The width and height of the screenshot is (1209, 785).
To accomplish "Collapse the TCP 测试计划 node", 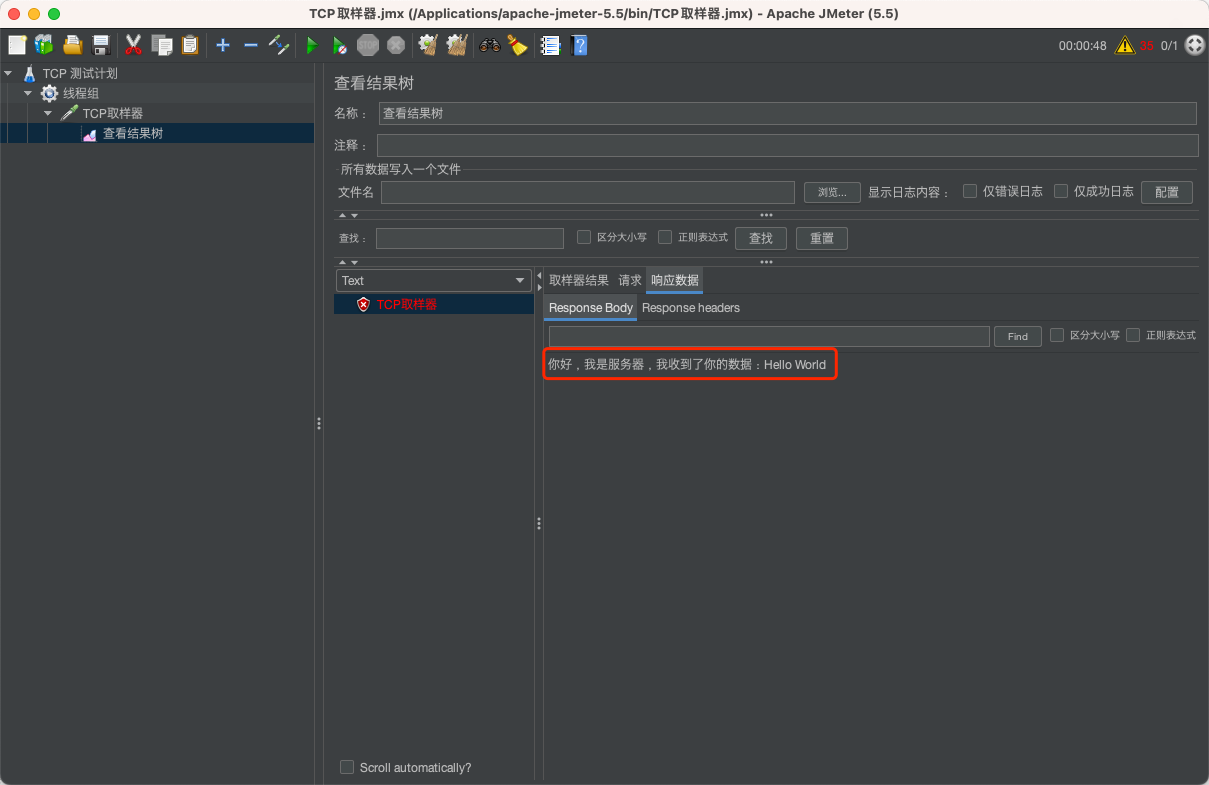I will tap(8, 72).
